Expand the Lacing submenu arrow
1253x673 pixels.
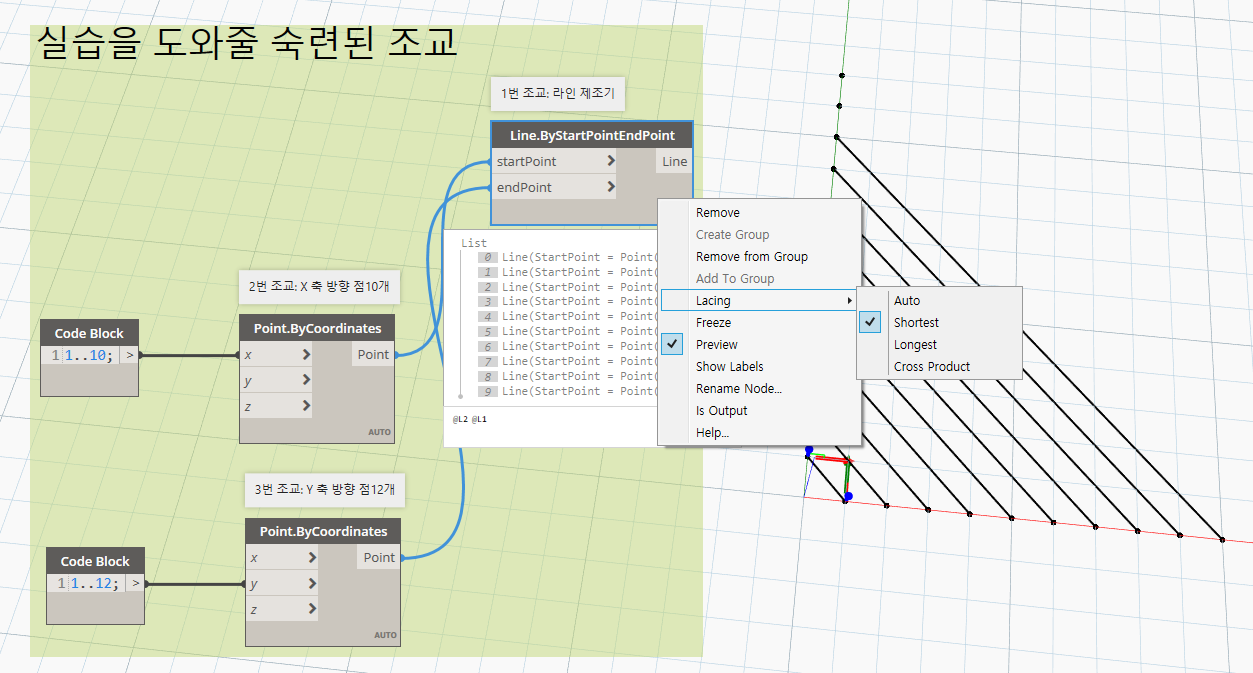coord(850,301)
